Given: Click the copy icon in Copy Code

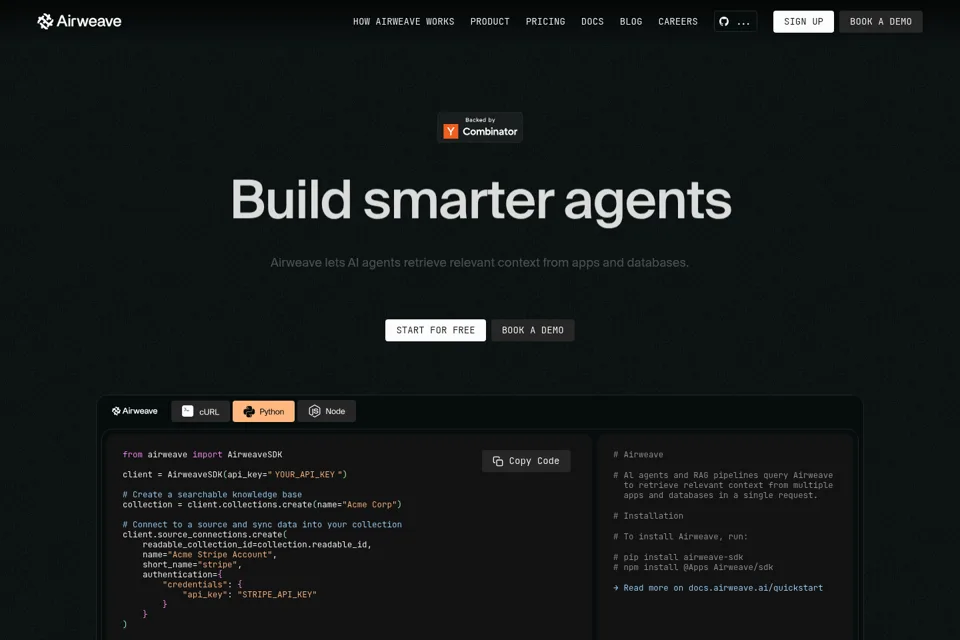Looking at the screenshot, I should (x=498, y=461).
